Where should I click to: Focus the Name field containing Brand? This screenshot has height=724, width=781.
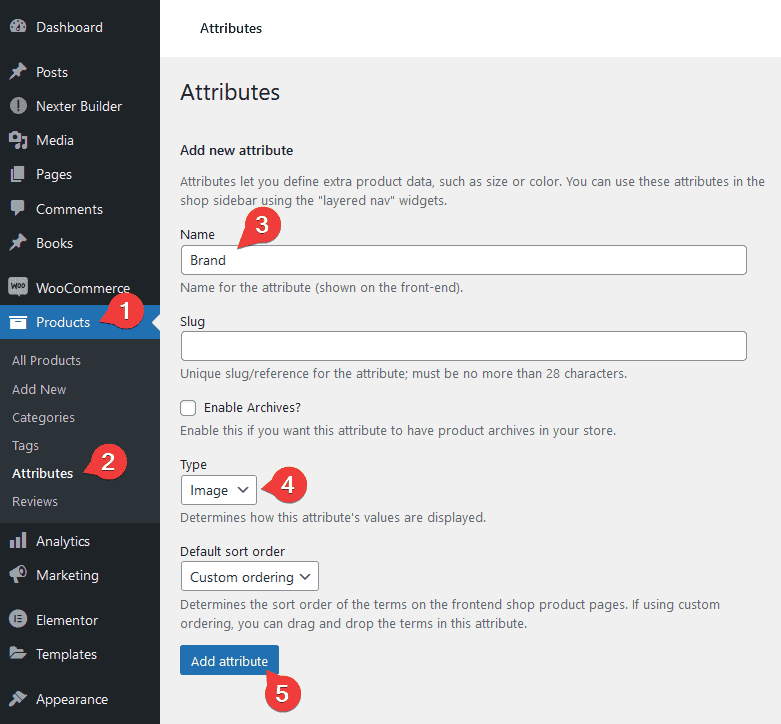pyautogui.click(x=464, y=260)
